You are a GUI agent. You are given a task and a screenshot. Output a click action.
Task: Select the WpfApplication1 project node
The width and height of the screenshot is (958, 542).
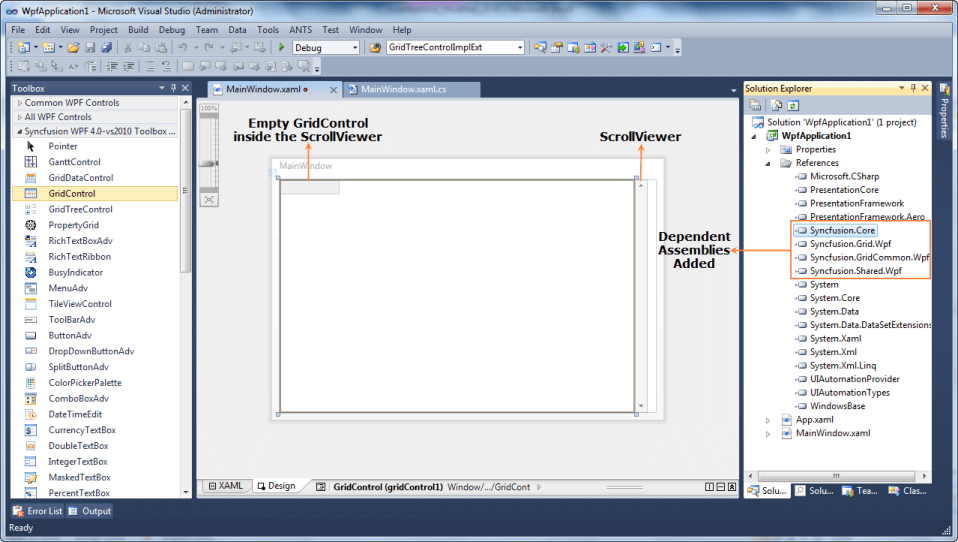pos(816,136)
